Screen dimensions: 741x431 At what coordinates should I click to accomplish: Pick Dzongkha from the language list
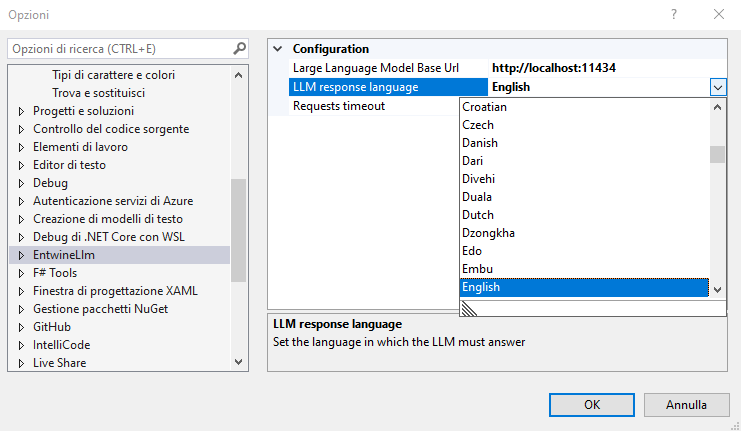[x=584, y=233]
